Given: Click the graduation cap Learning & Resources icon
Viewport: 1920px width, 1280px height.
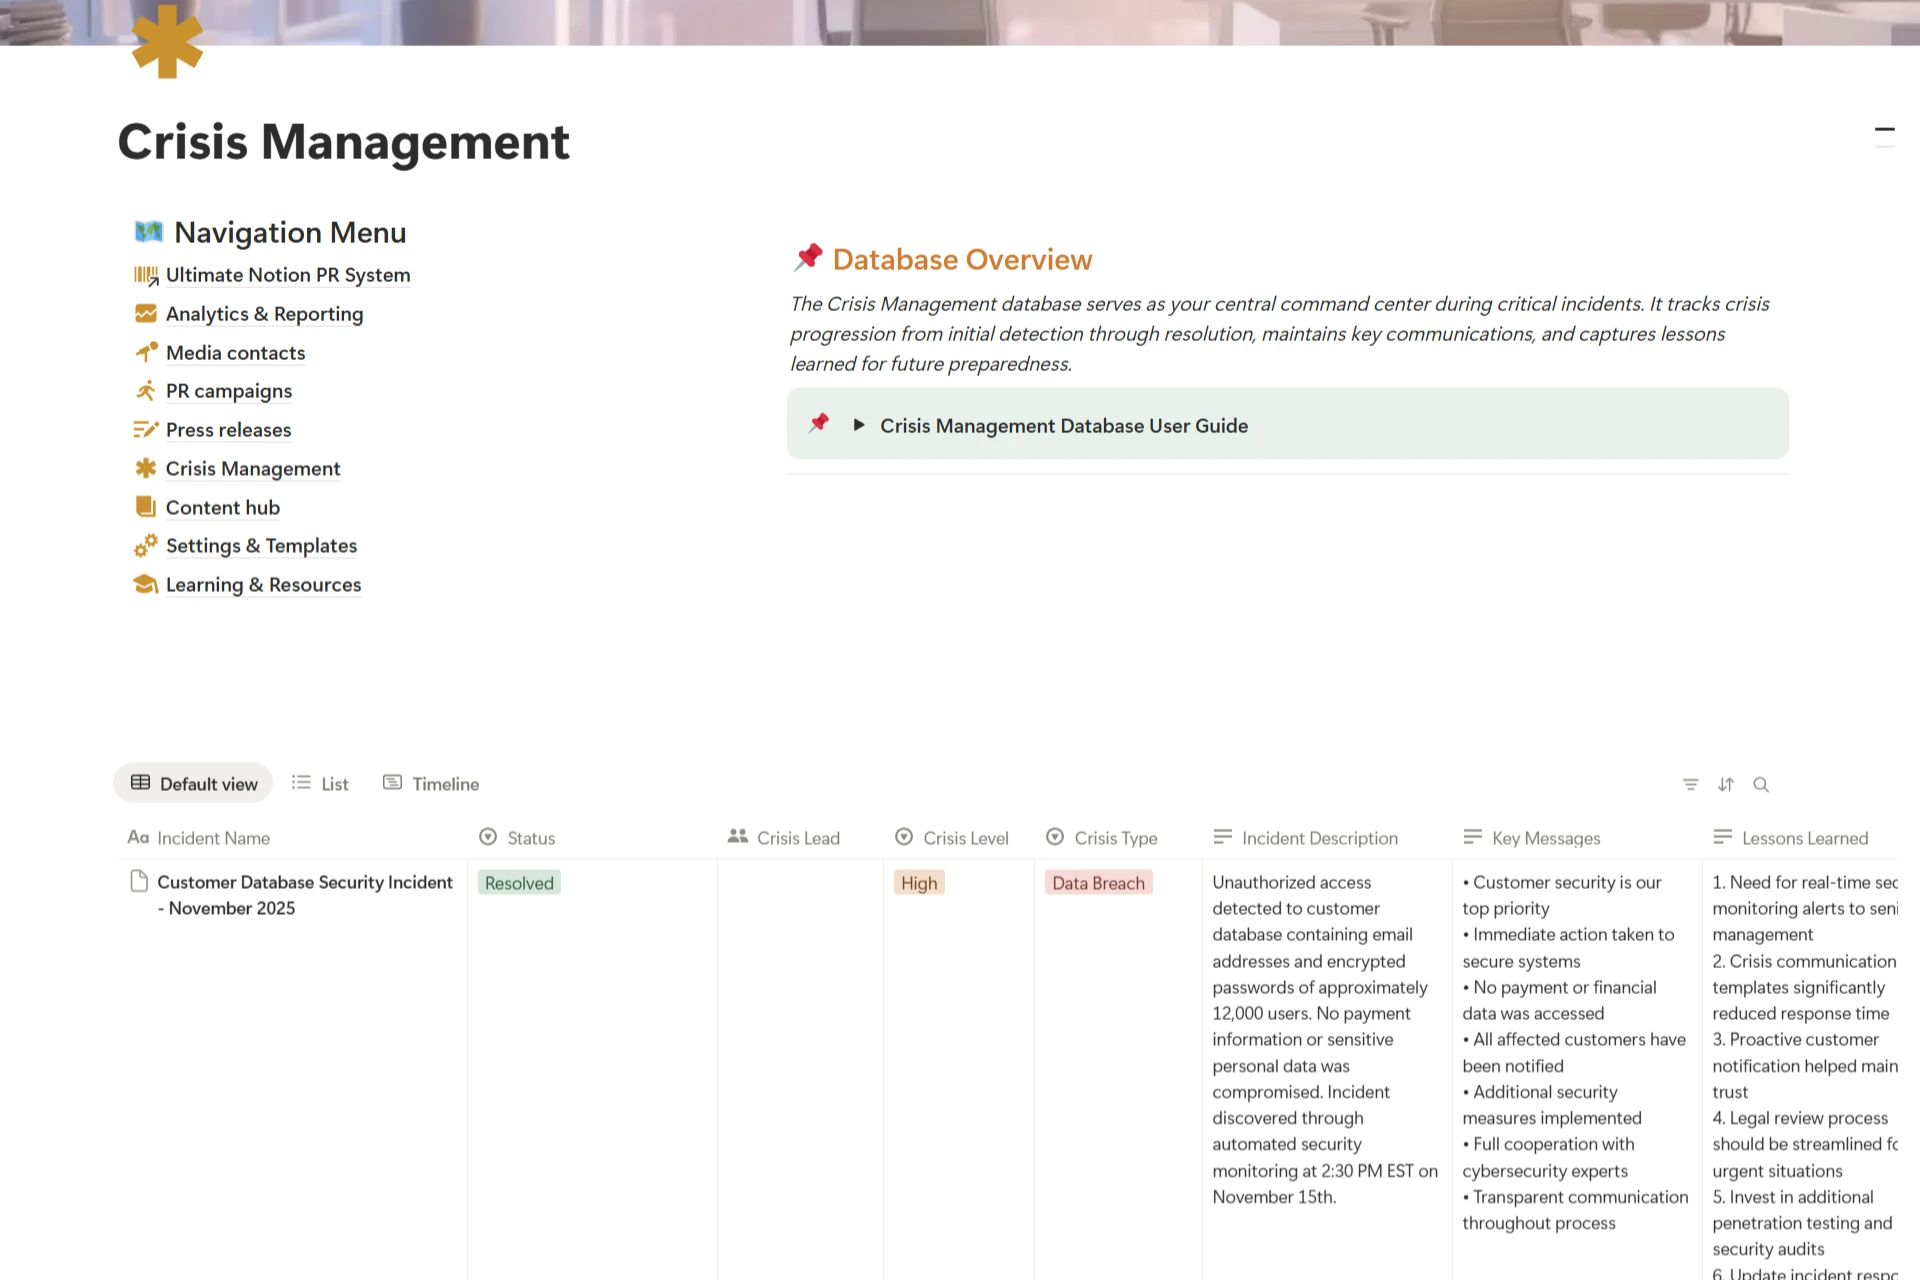Looking at the screenshot, I should tap(146, 585).
